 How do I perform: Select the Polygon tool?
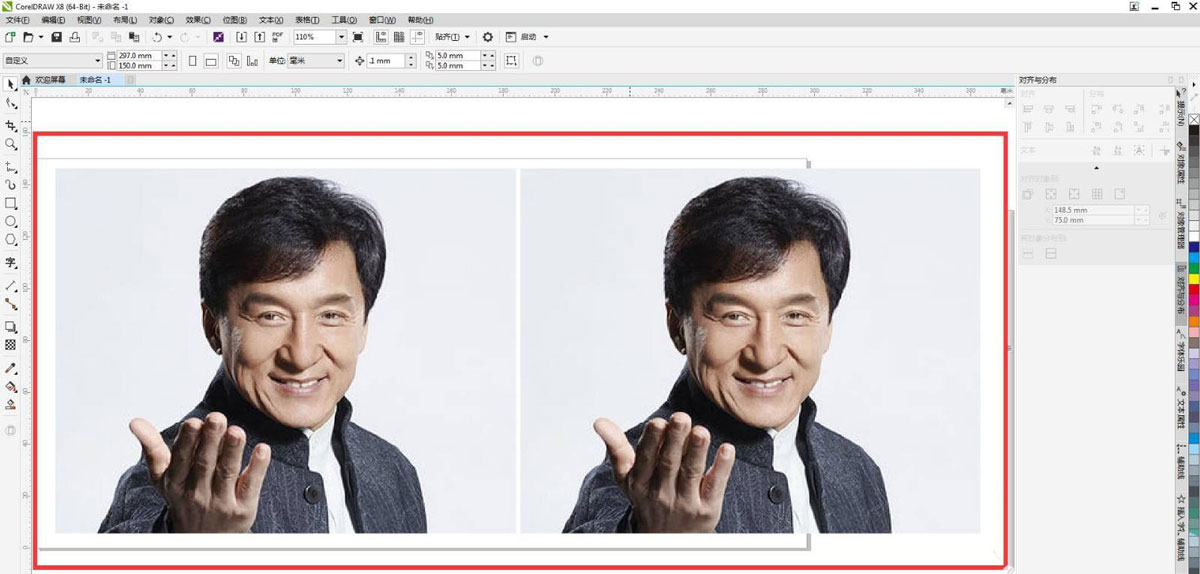tap(11, 240)
